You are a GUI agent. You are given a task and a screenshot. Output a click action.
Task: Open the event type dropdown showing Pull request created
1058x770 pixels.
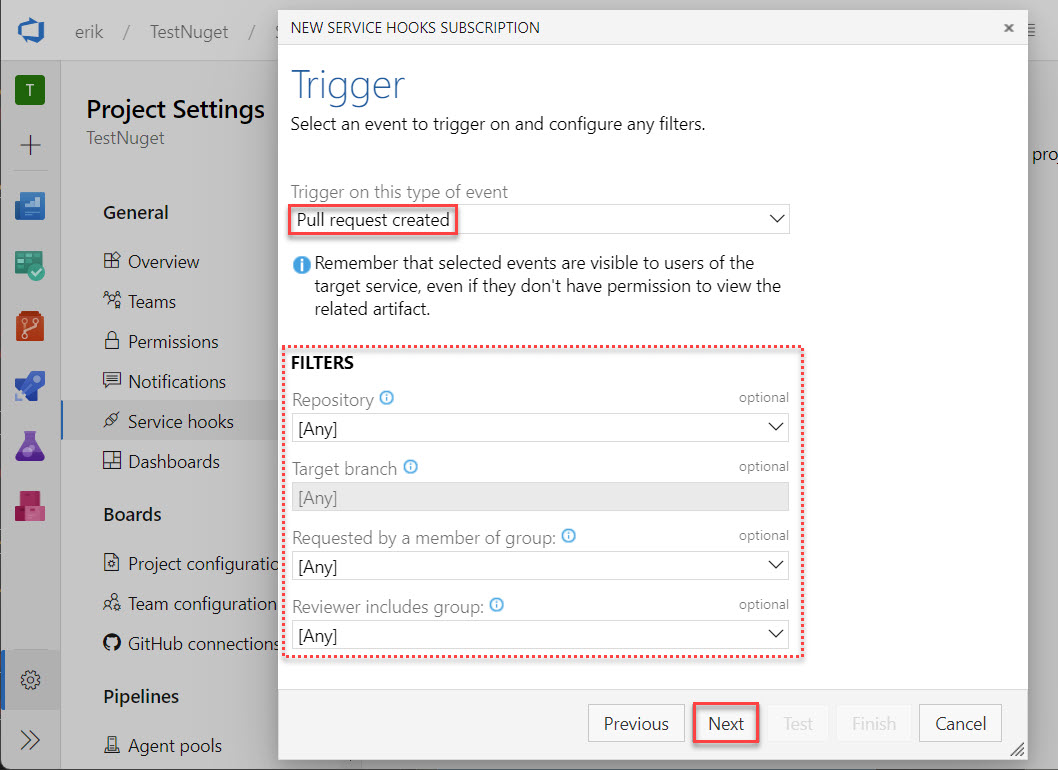(540, 219)
